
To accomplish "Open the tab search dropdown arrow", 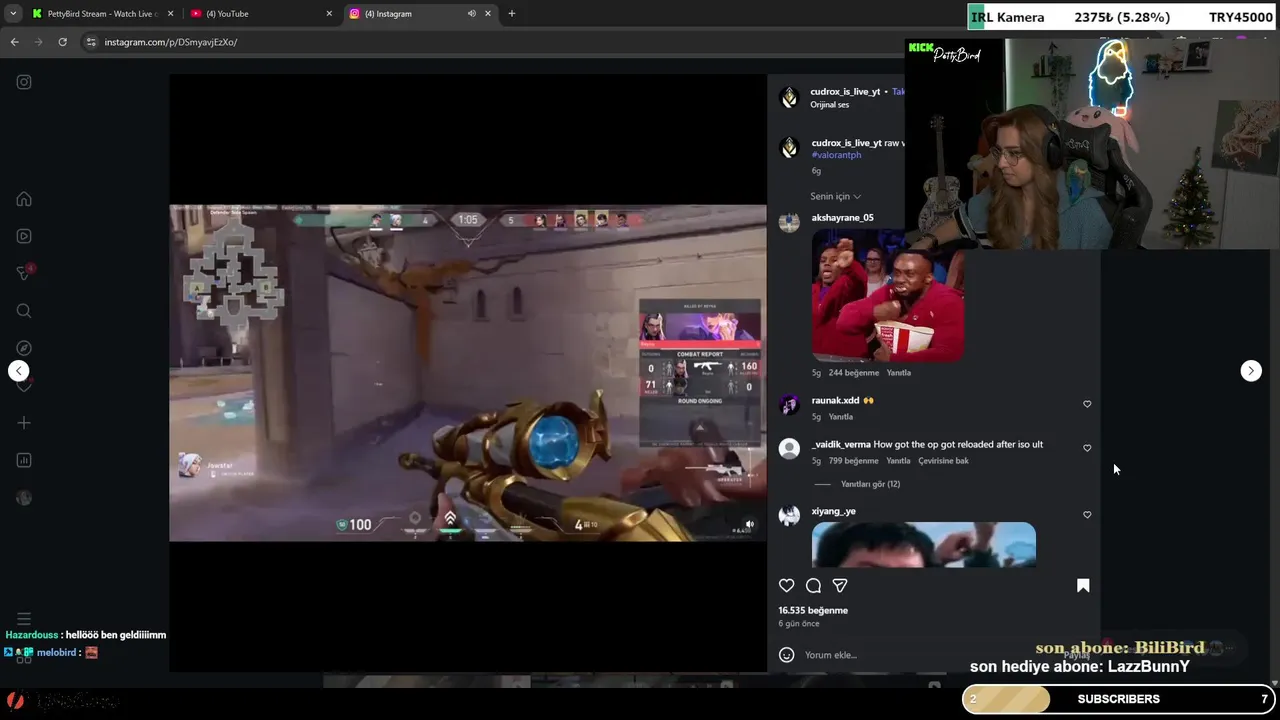I will tap(13, 14).
